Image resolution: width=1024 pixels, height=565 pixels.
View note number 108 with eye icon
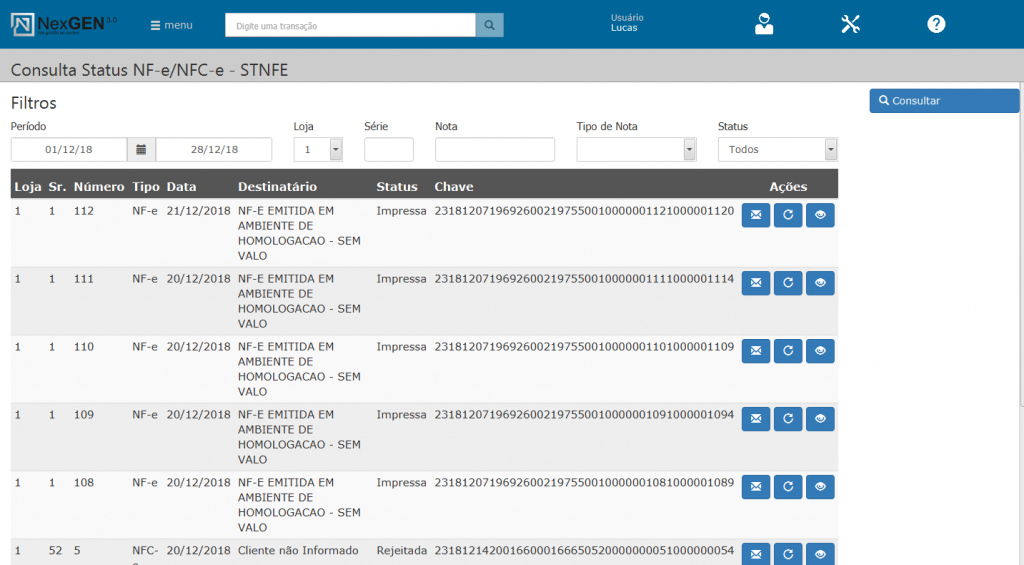(820, 487)
